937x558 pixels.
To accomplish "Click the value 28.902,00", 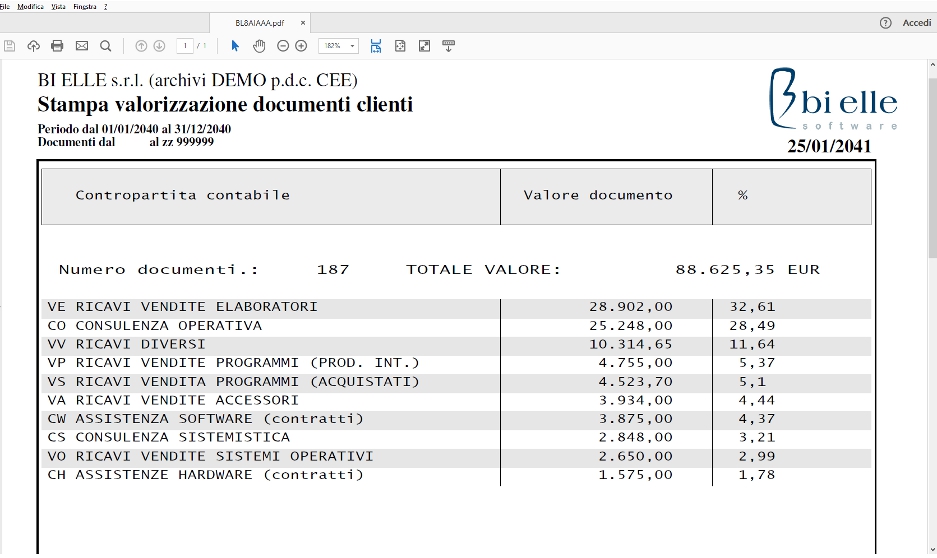I will (631, 307).
